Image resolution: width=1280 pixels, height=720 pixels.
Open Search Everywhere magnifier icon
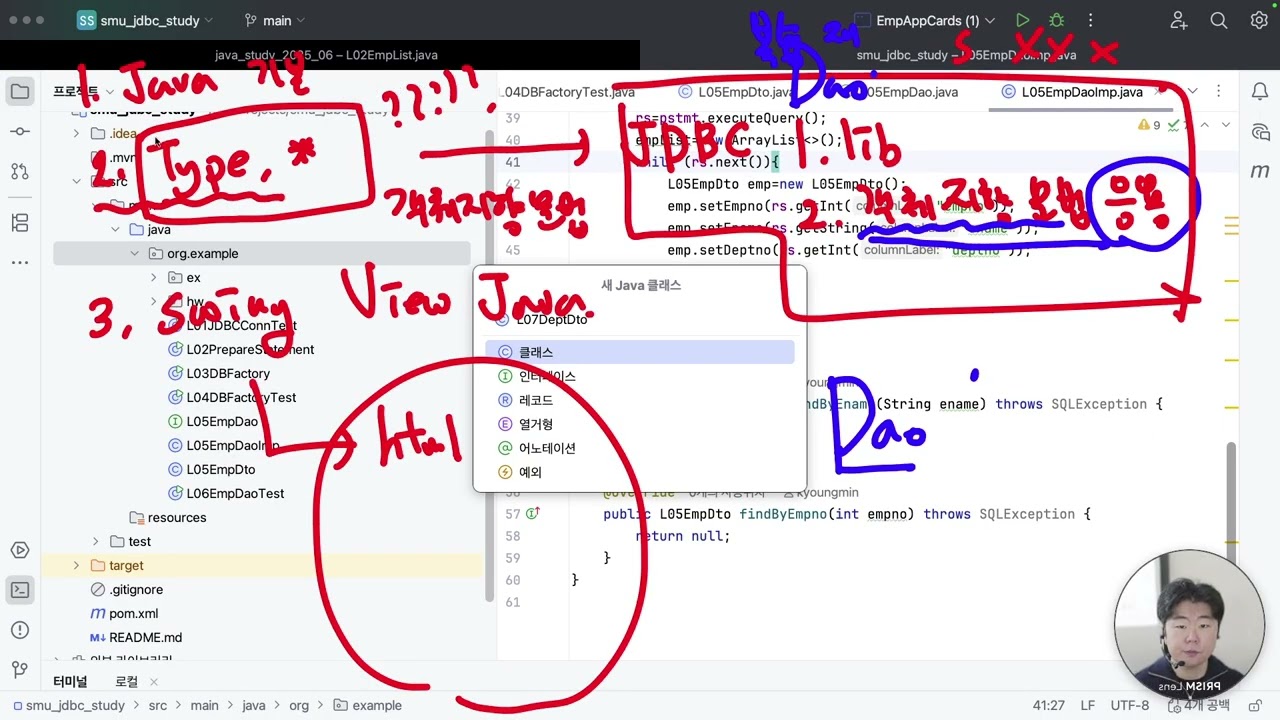[1219, 20]
